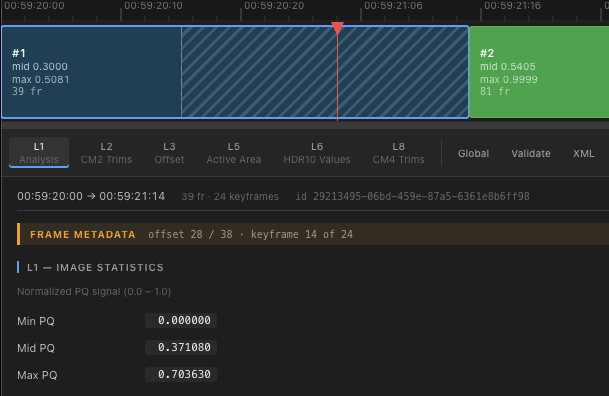Click the Mid PQ value 0.371080
609x396 pixels.
coord(181,347)
